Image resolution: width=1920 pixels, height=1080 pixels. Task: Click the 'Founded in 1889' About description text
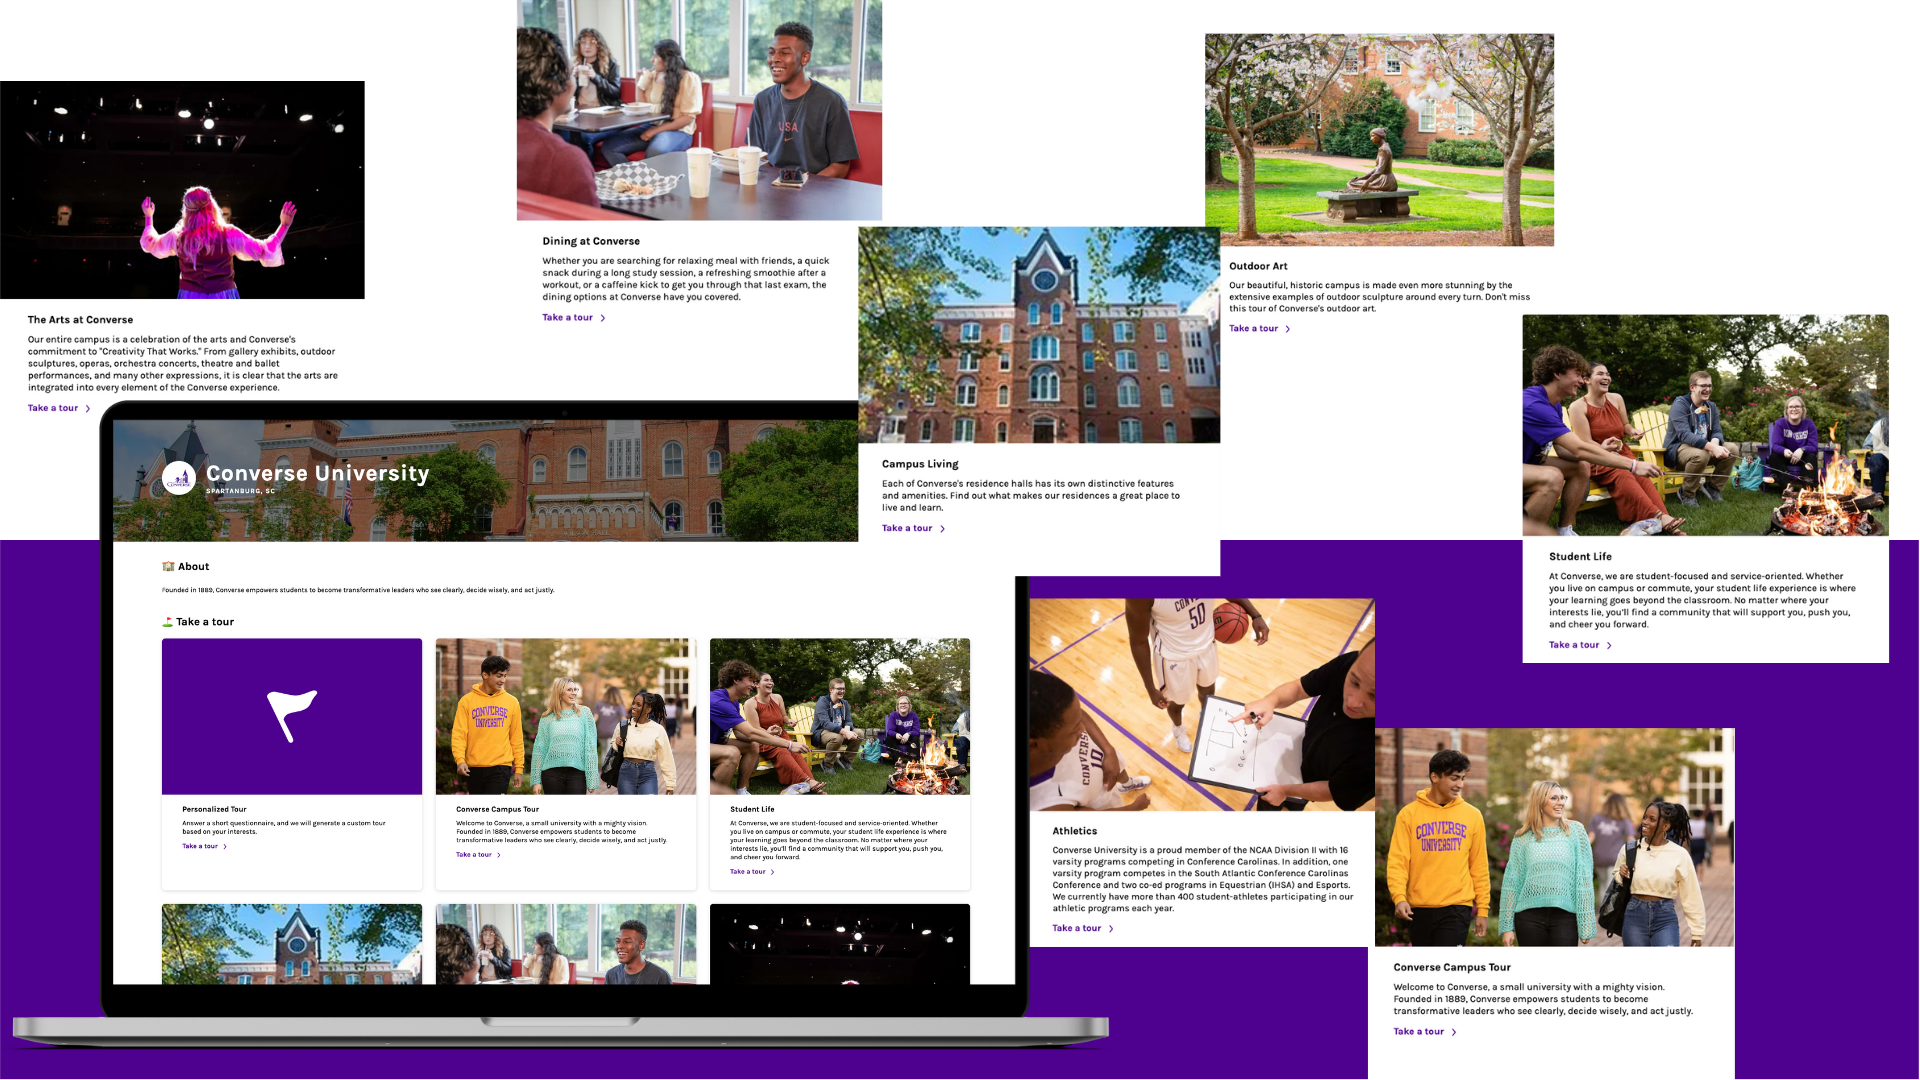(358, 590)
